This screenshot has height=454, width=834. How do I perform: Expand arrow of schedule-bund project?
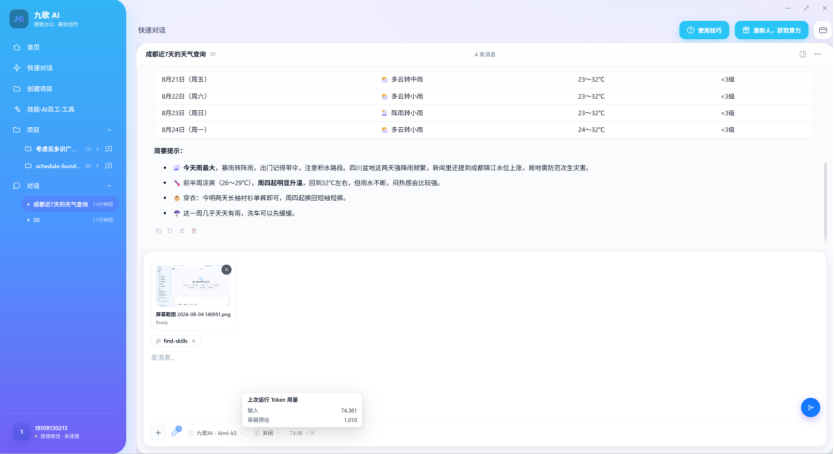click(x=97, y=166)
